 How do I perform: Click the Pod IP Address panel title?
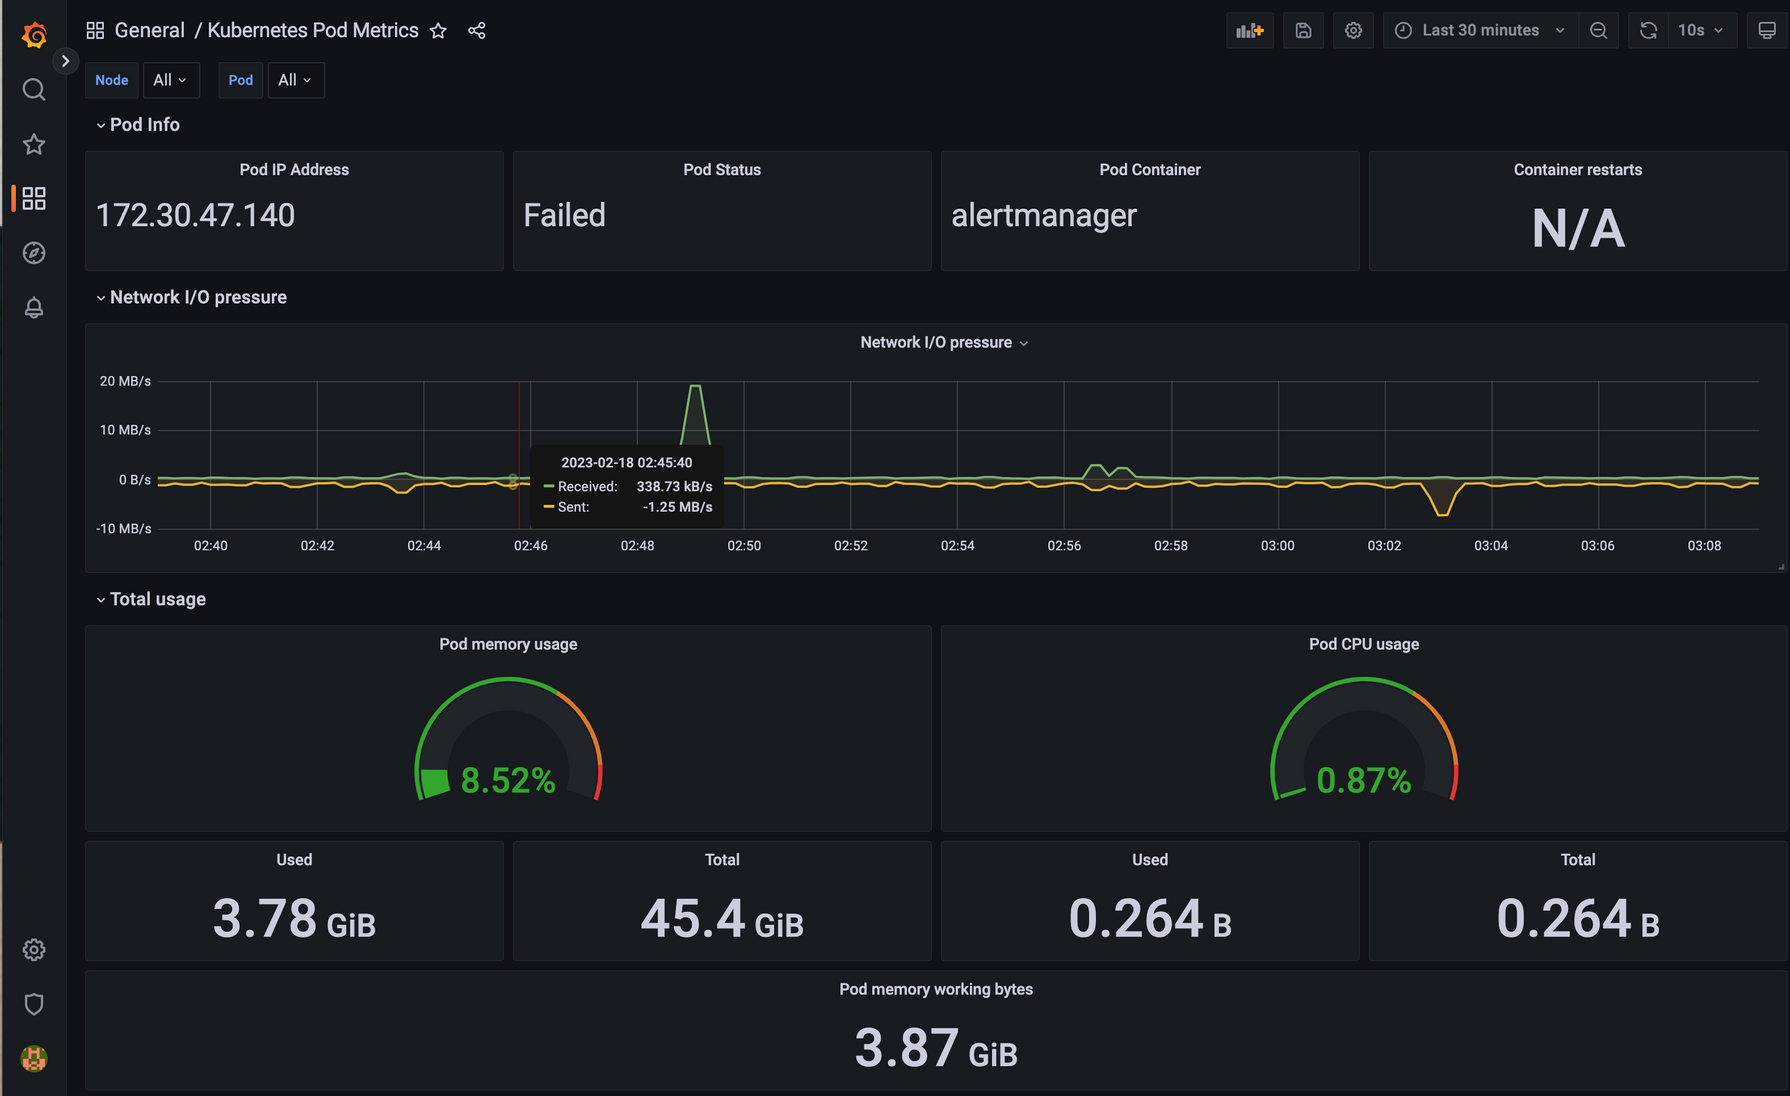(294, 170)
